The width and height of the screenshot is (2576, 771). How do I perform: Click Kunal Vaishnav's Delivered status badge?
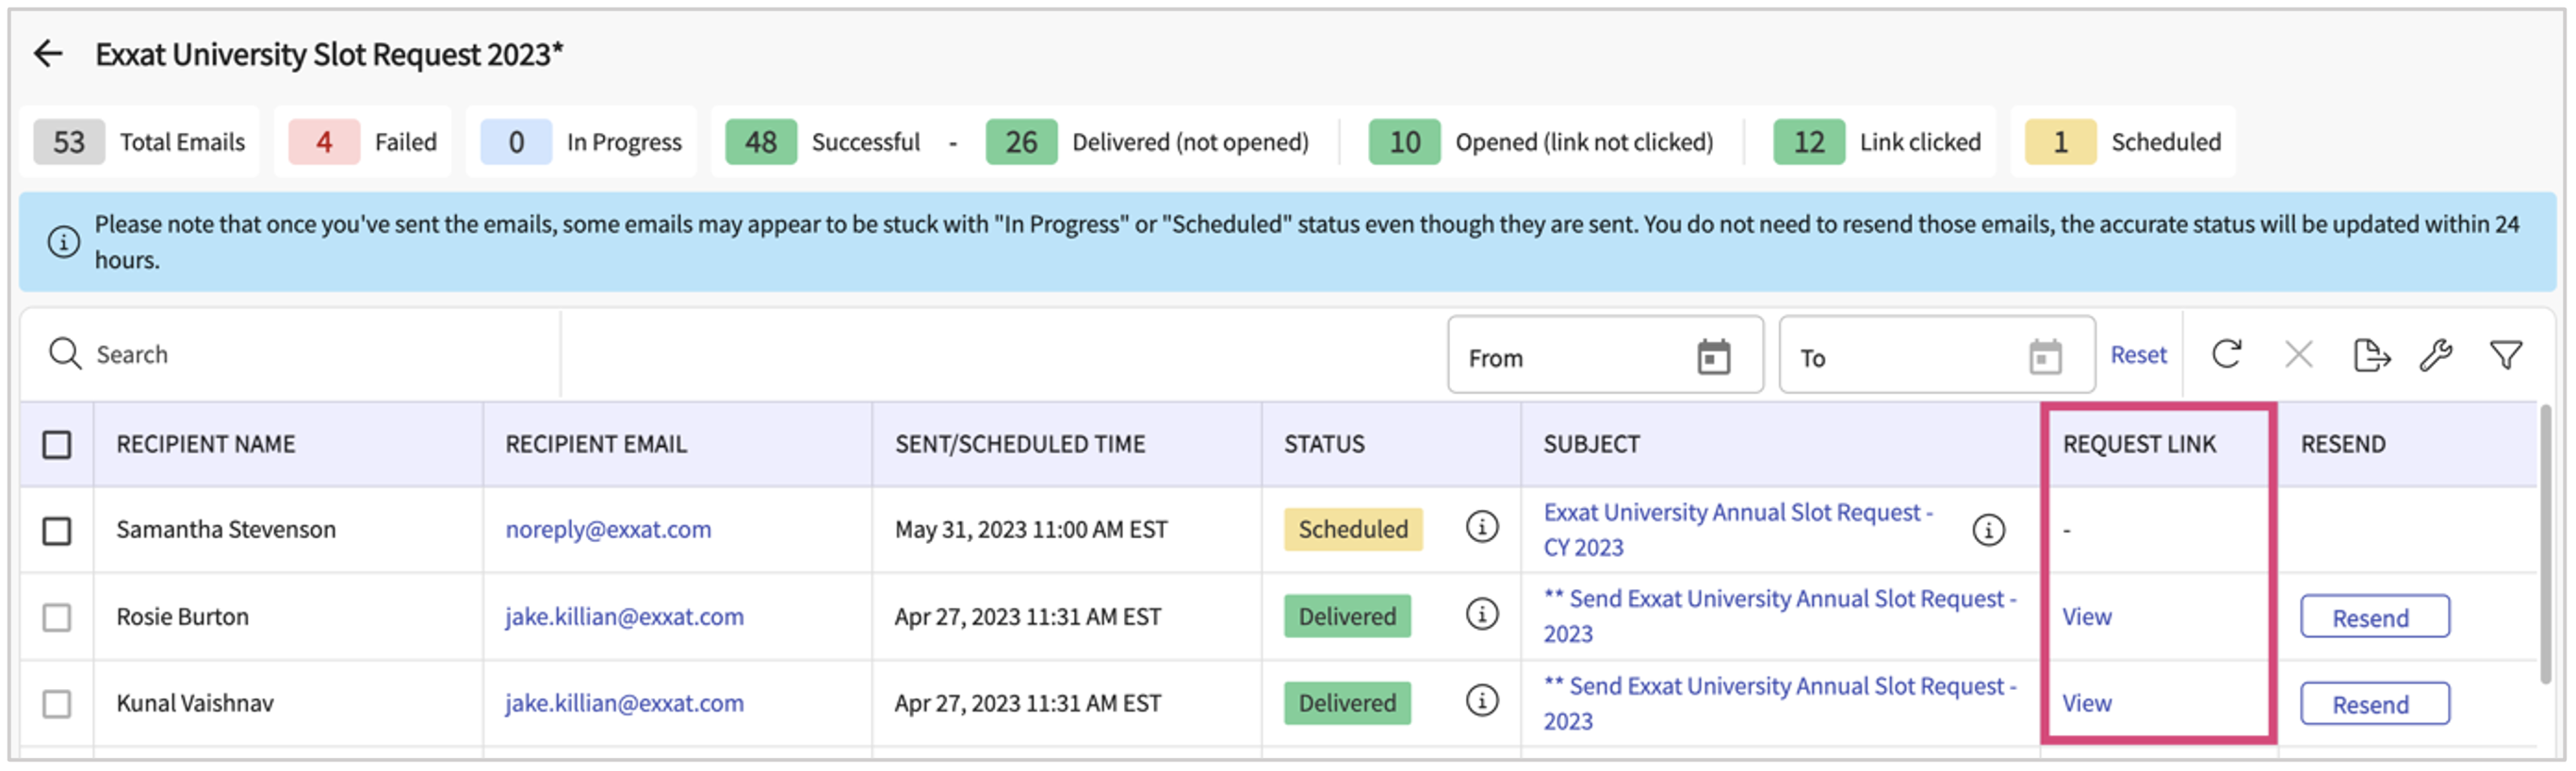[1346, 704]
